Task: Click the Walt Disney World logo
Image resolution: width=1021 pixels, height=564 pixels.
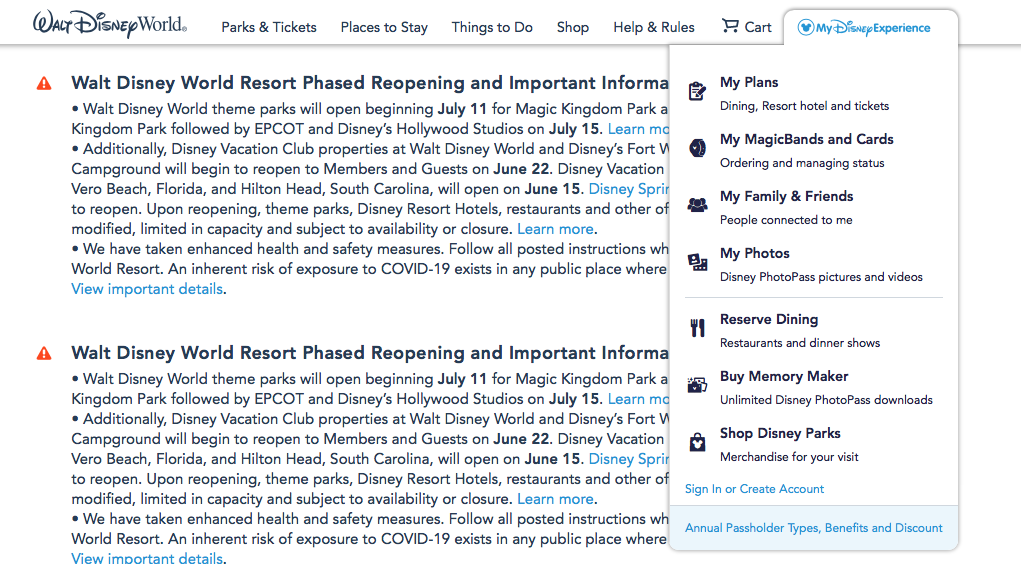Action: (110, 25)
